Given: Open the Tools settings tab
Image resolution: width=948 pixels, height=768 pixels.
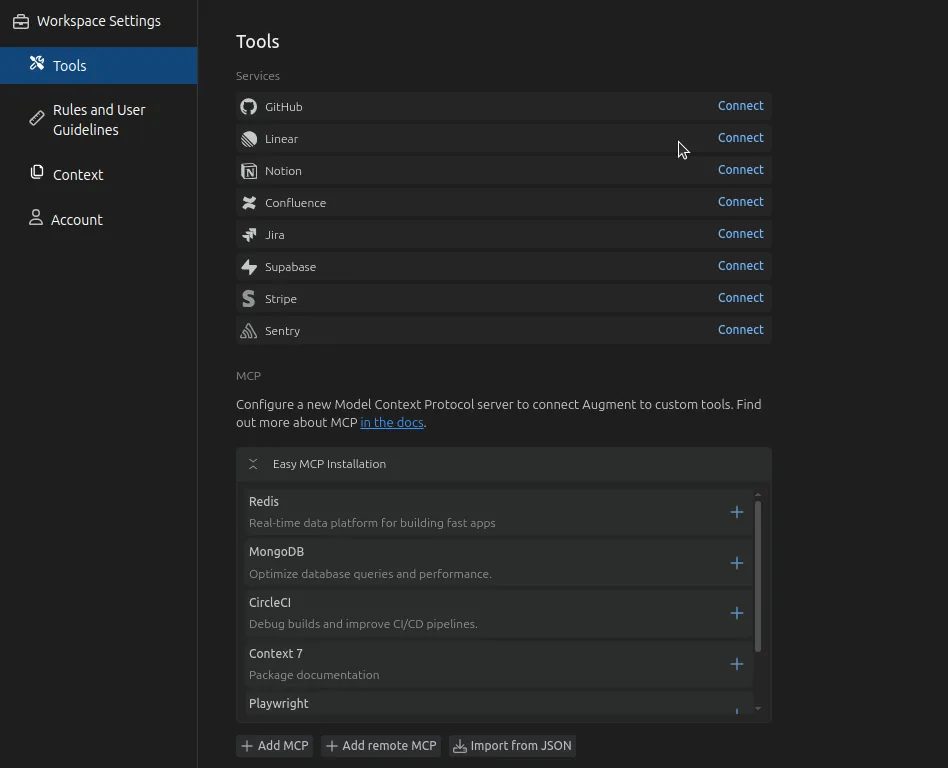Looking at the screenshot, I should [99, 65].
